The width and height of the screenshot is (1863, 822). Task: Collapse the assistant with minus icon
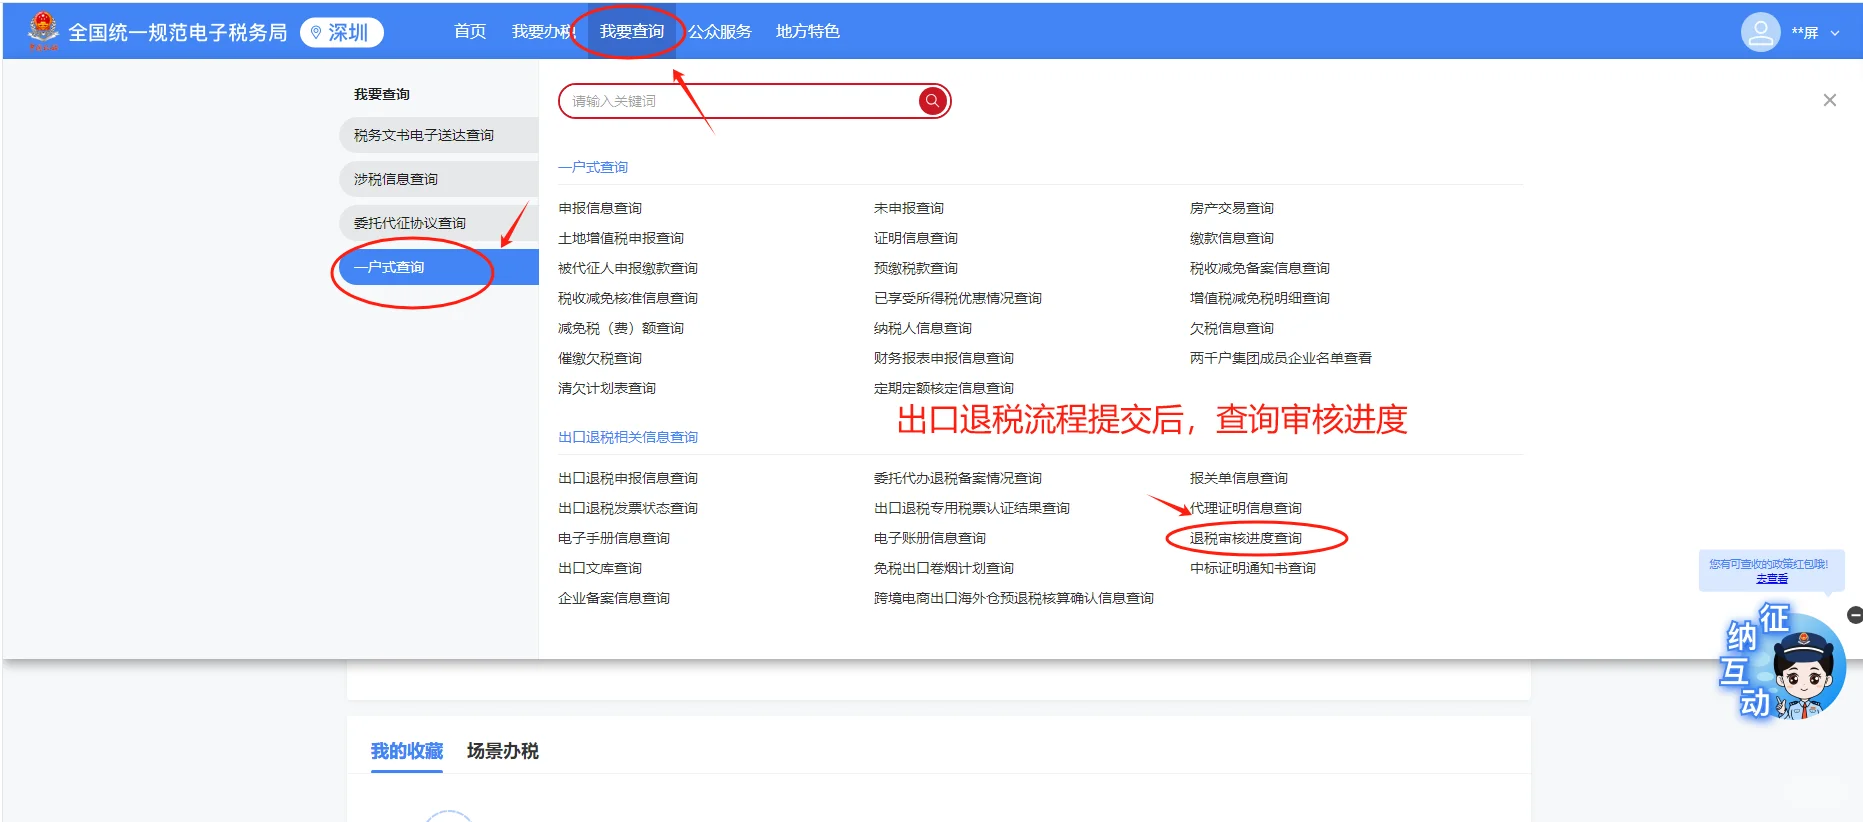click(x=1855, y=616)
